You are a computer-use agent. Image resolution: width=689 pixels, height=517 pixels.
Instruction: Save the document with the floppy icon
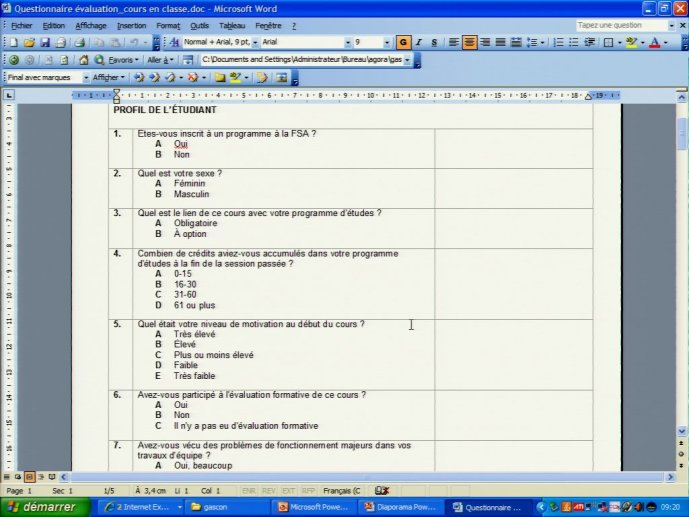45,43
